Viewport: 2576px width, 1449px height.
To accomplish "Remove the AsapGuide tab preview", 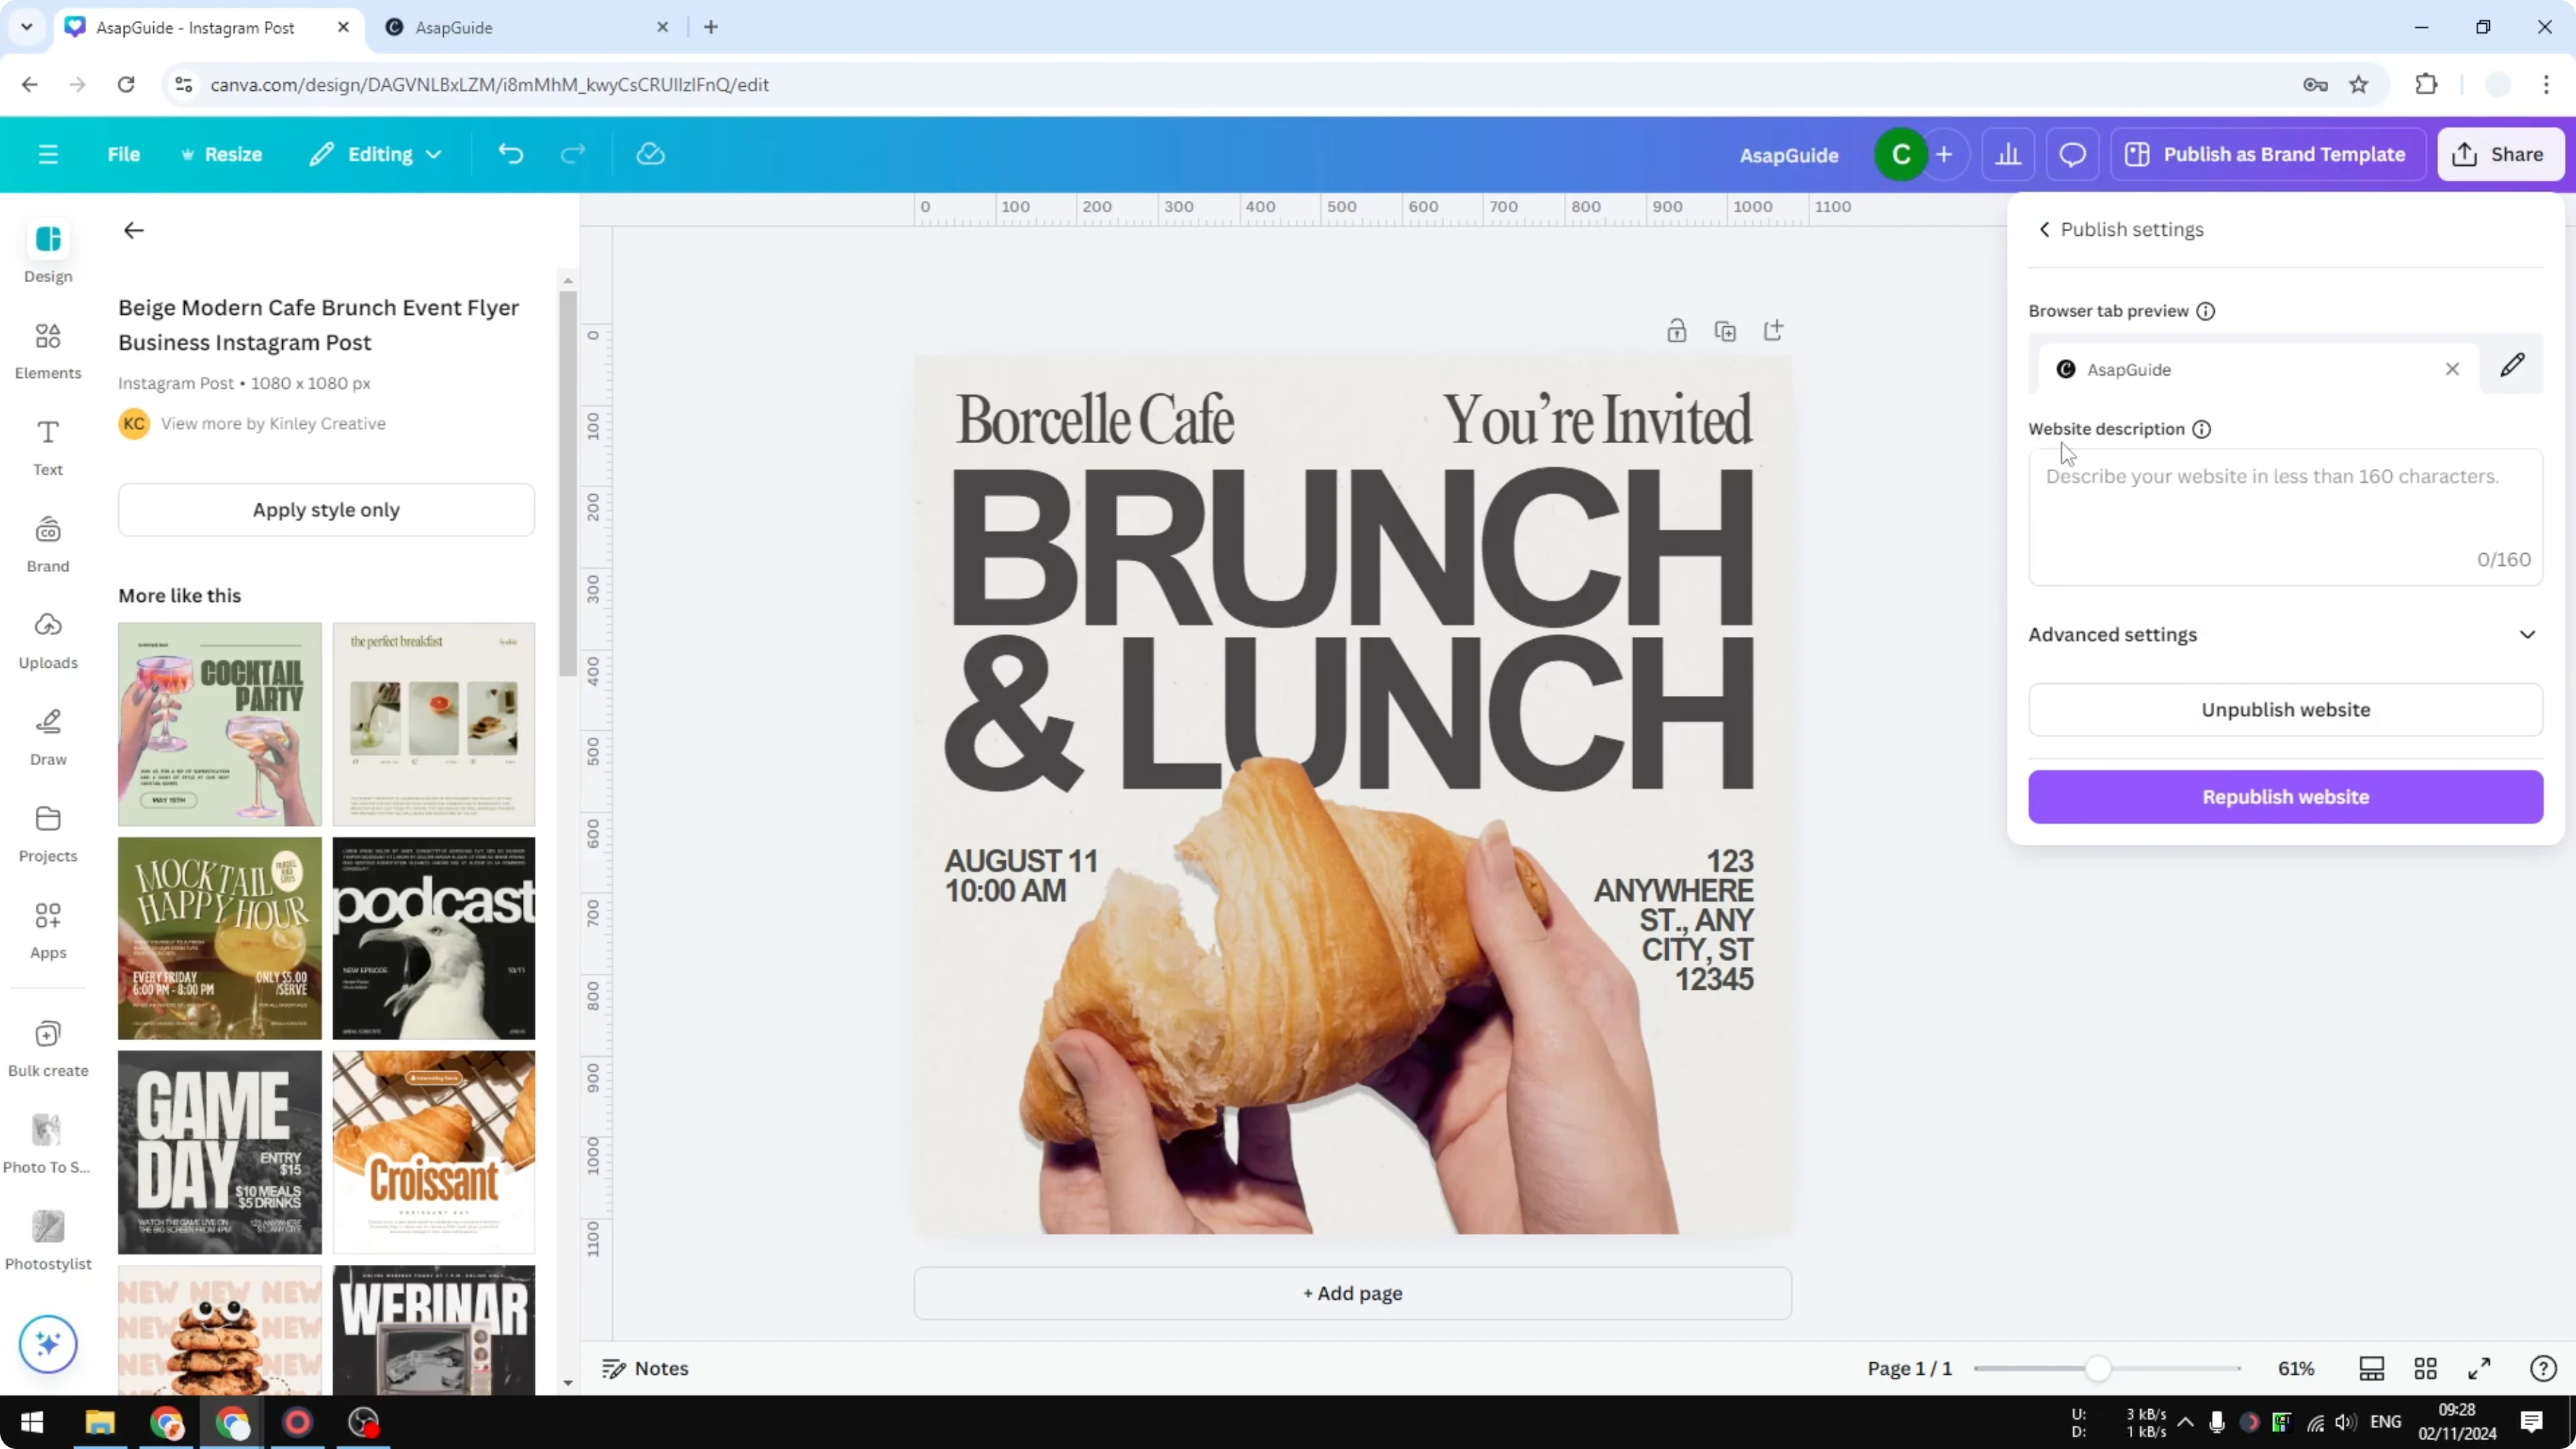I will [x=2452, y=369].
